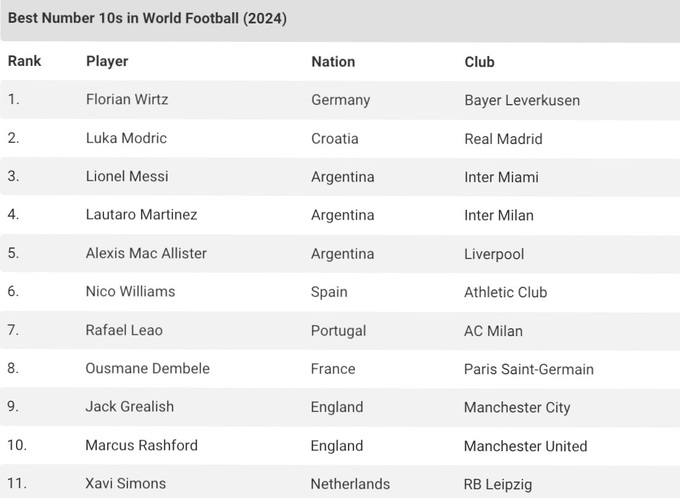
Task: Click the RB Leipzig club cell
Action: pyautogui.click(x=498, y=484)
